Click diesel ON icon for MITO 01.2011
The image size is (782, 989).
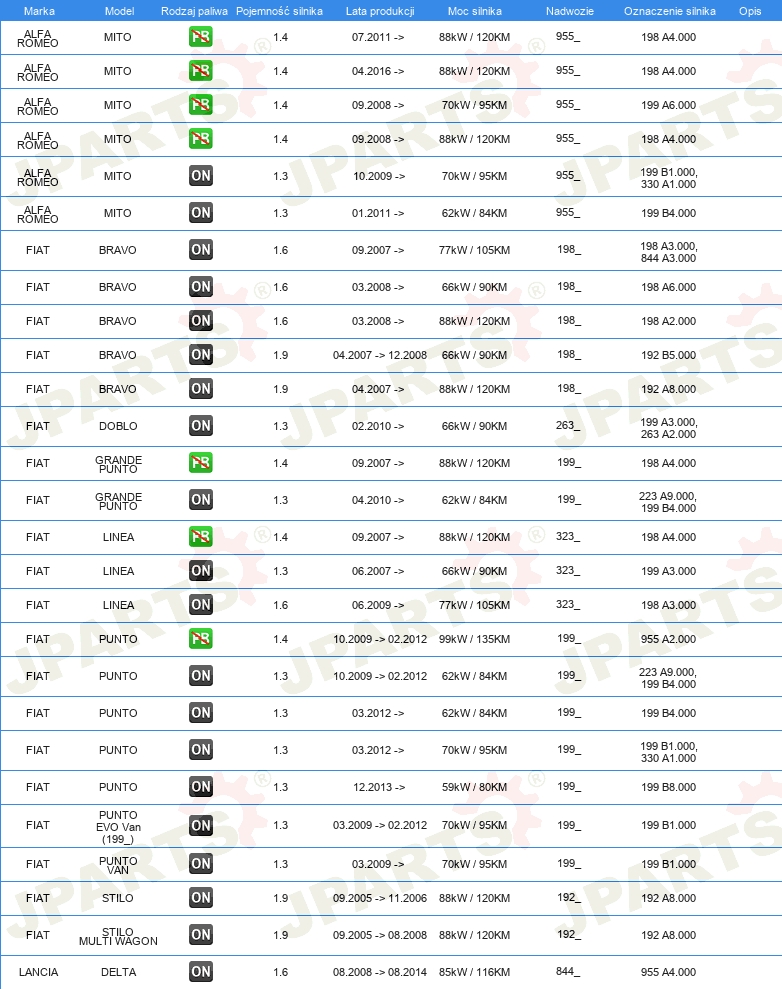(x=201, y=213)
